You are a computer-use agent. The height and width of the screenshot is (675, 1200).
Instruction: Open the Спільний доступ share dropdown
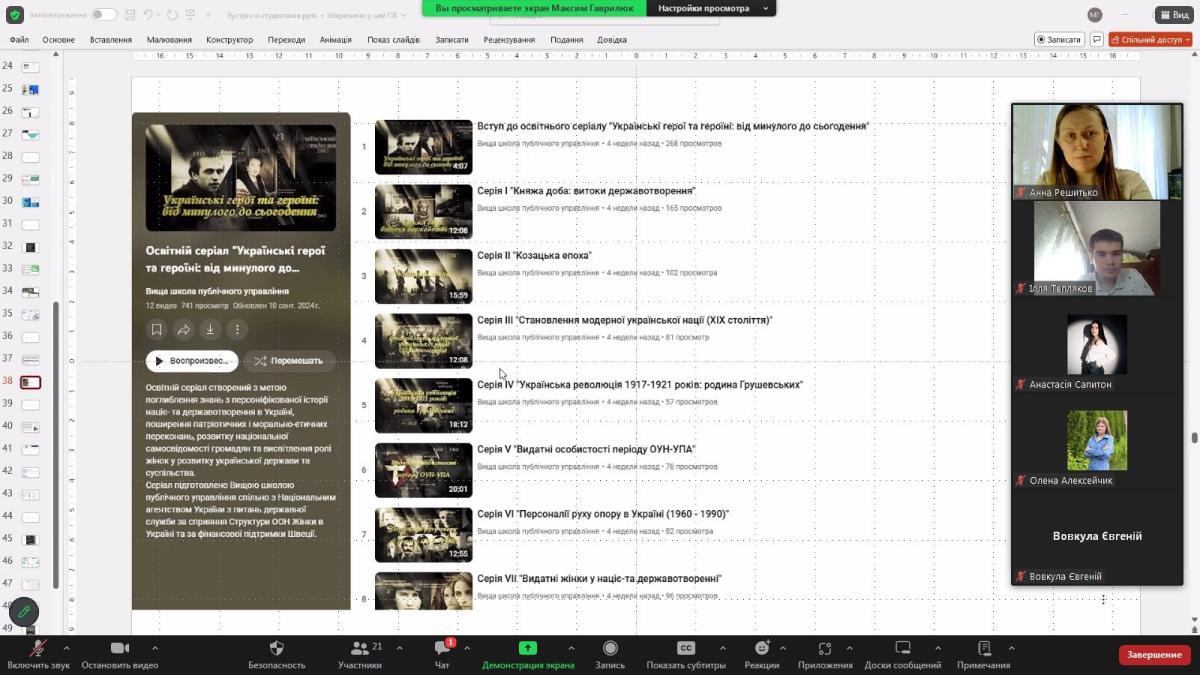pyautogui.click(x=1150, y=39)
